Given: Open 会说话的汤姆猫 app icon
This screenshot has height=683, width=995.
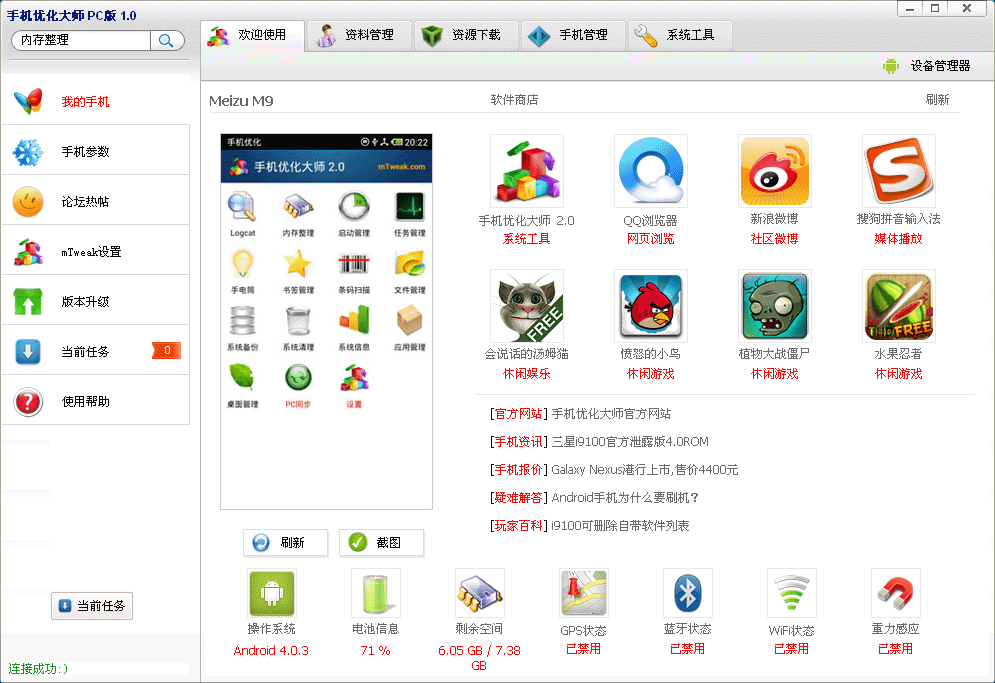Looking at the screenshot, I should tap(527, 306).
